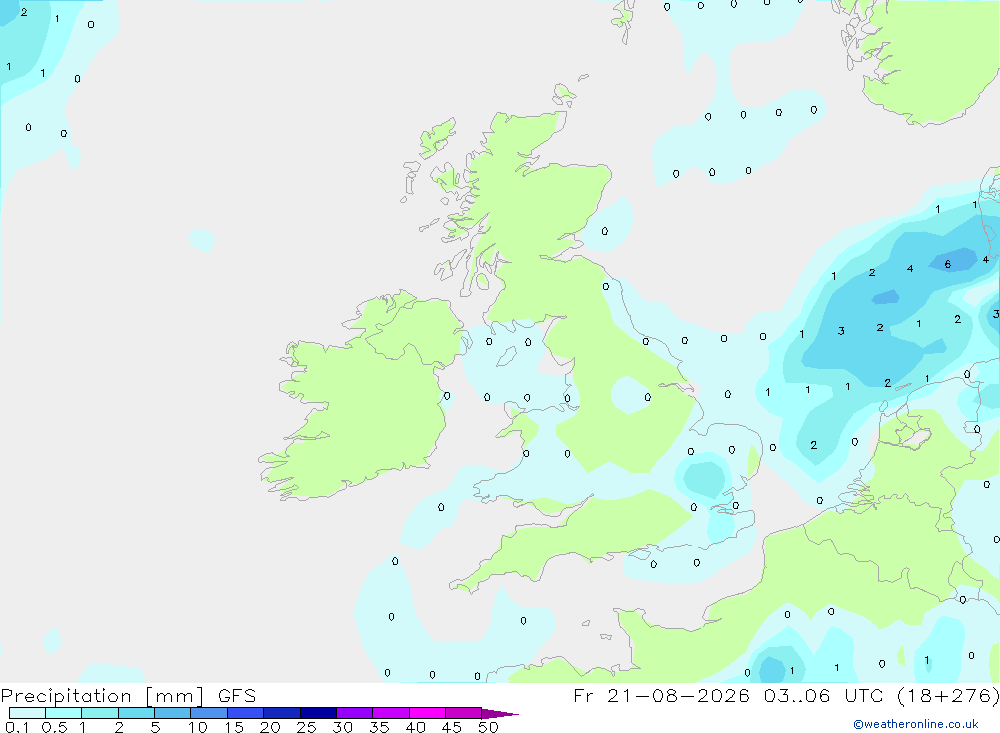The height and width of the screenshot is (733, 1000).
Task: Click the 40–45 mm magenta legend swatch
Action: (427, 713)
